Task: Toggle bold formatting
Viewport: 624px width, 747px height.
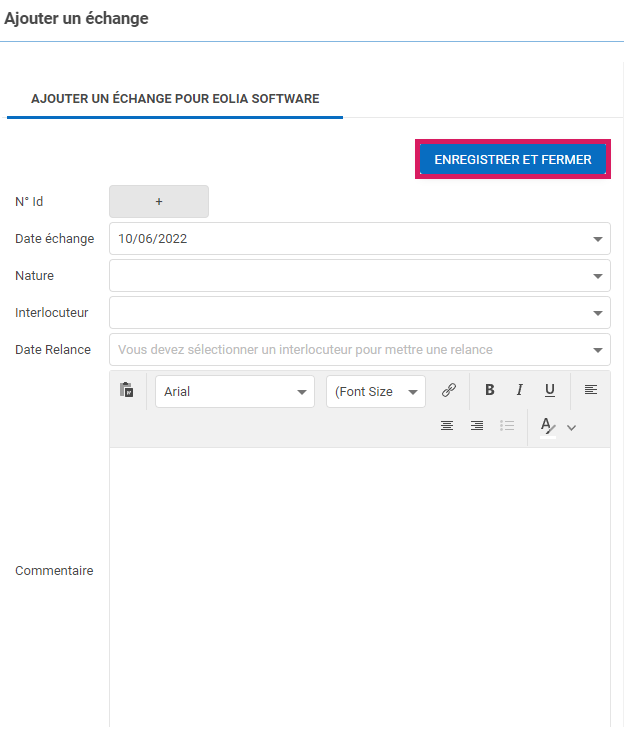Action: tap(490, 391)
